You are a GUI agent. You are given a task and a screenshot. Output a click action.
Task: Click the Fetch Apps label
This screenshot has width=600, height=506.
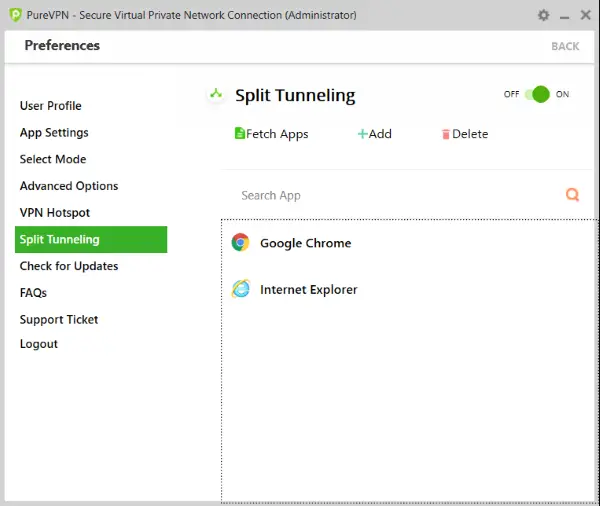click(x=277, y=134)
